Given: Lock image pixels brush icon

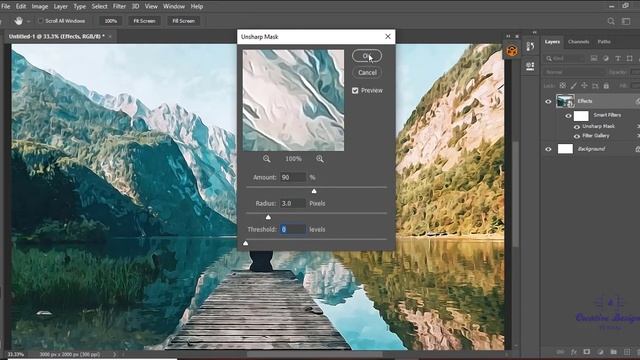Looking at the screenshot, I should pos(573,86).
